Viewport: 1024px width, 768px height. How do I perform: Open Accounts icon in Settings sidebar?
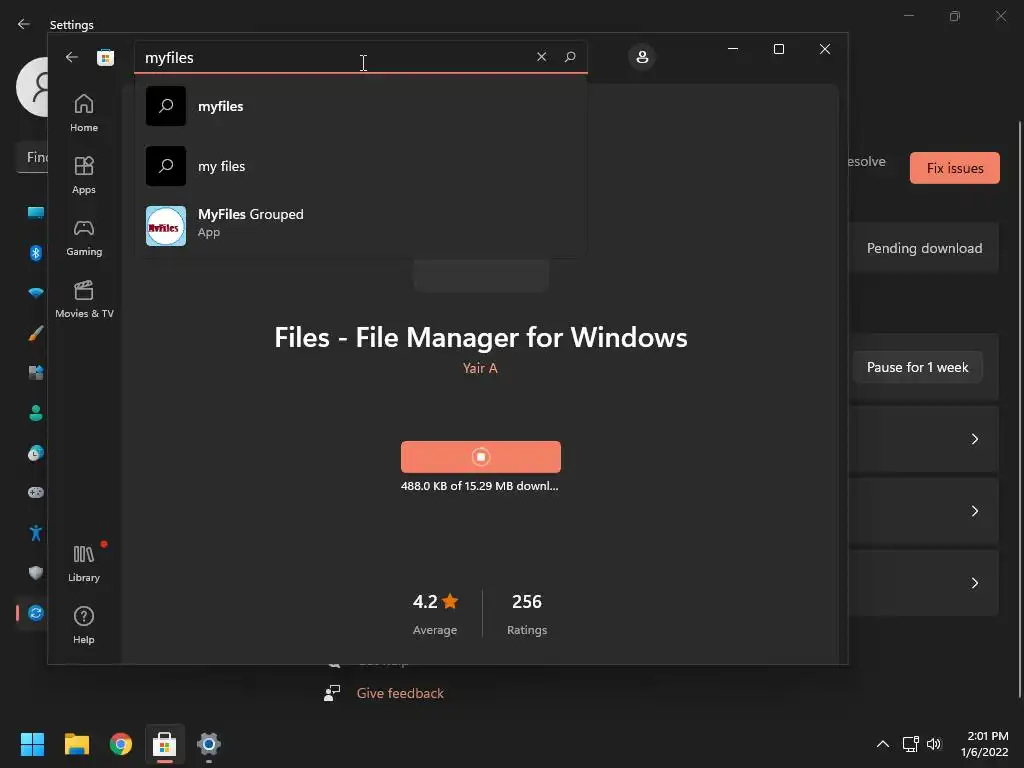point(36,413)
